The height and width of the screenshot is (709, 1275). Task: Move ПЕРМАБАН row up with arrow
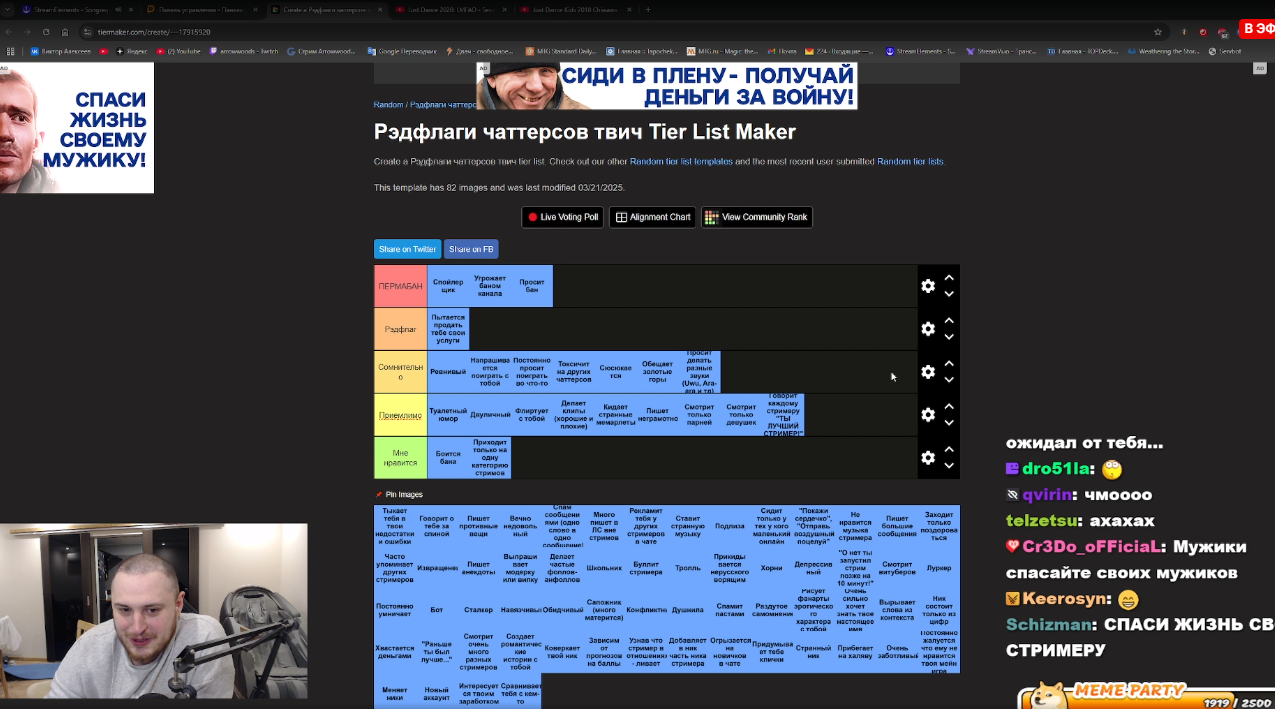point(949,278)
